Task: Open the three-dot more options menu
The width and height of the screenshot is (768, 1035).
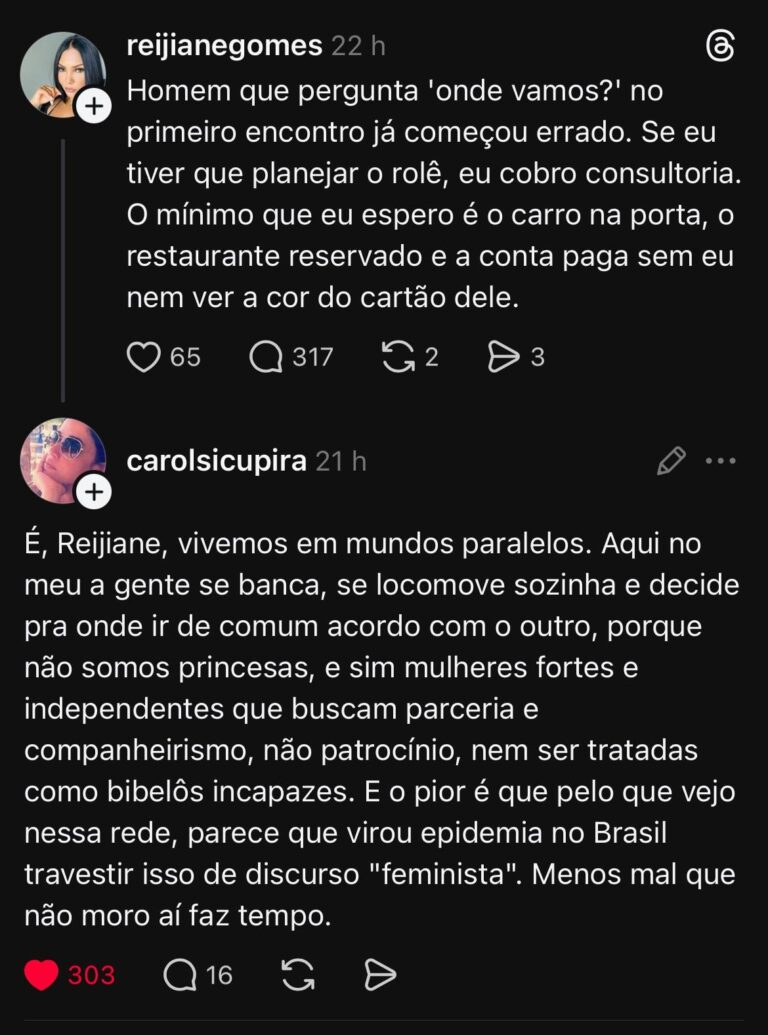Action: pos(721,461)
